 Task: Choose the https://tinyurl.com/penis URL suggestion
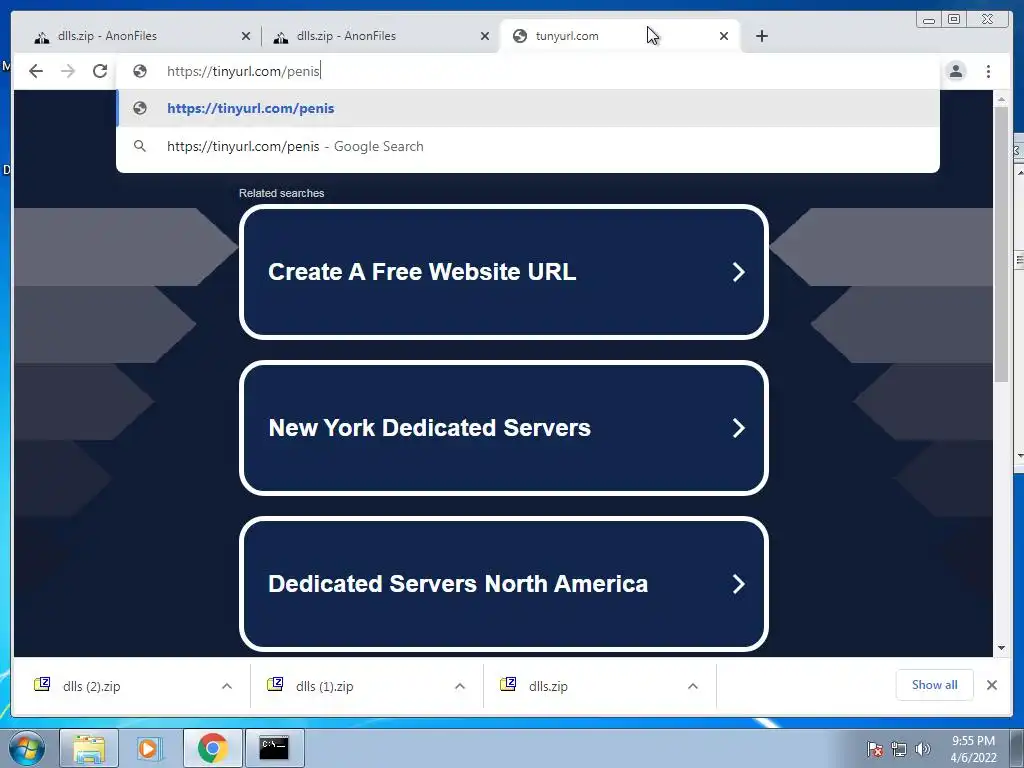528,108
